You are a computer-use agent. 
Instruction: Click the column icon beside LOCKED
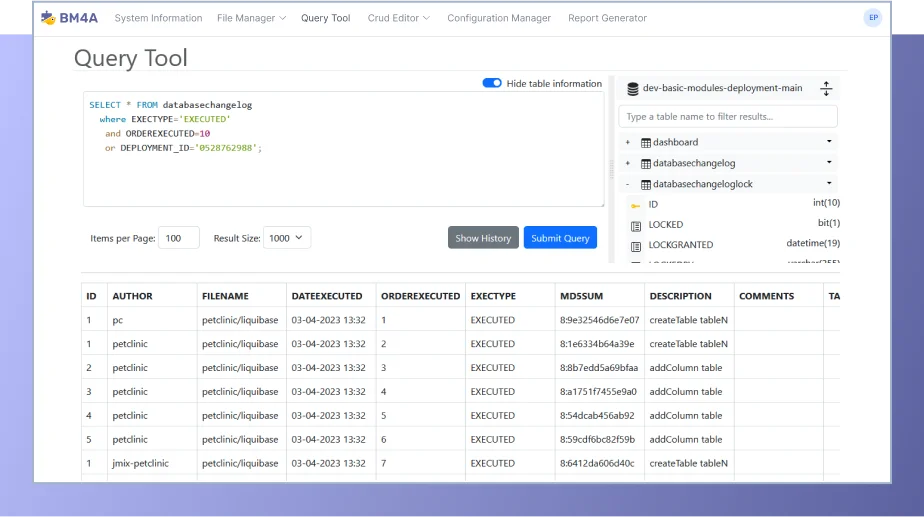click(635, 226)
